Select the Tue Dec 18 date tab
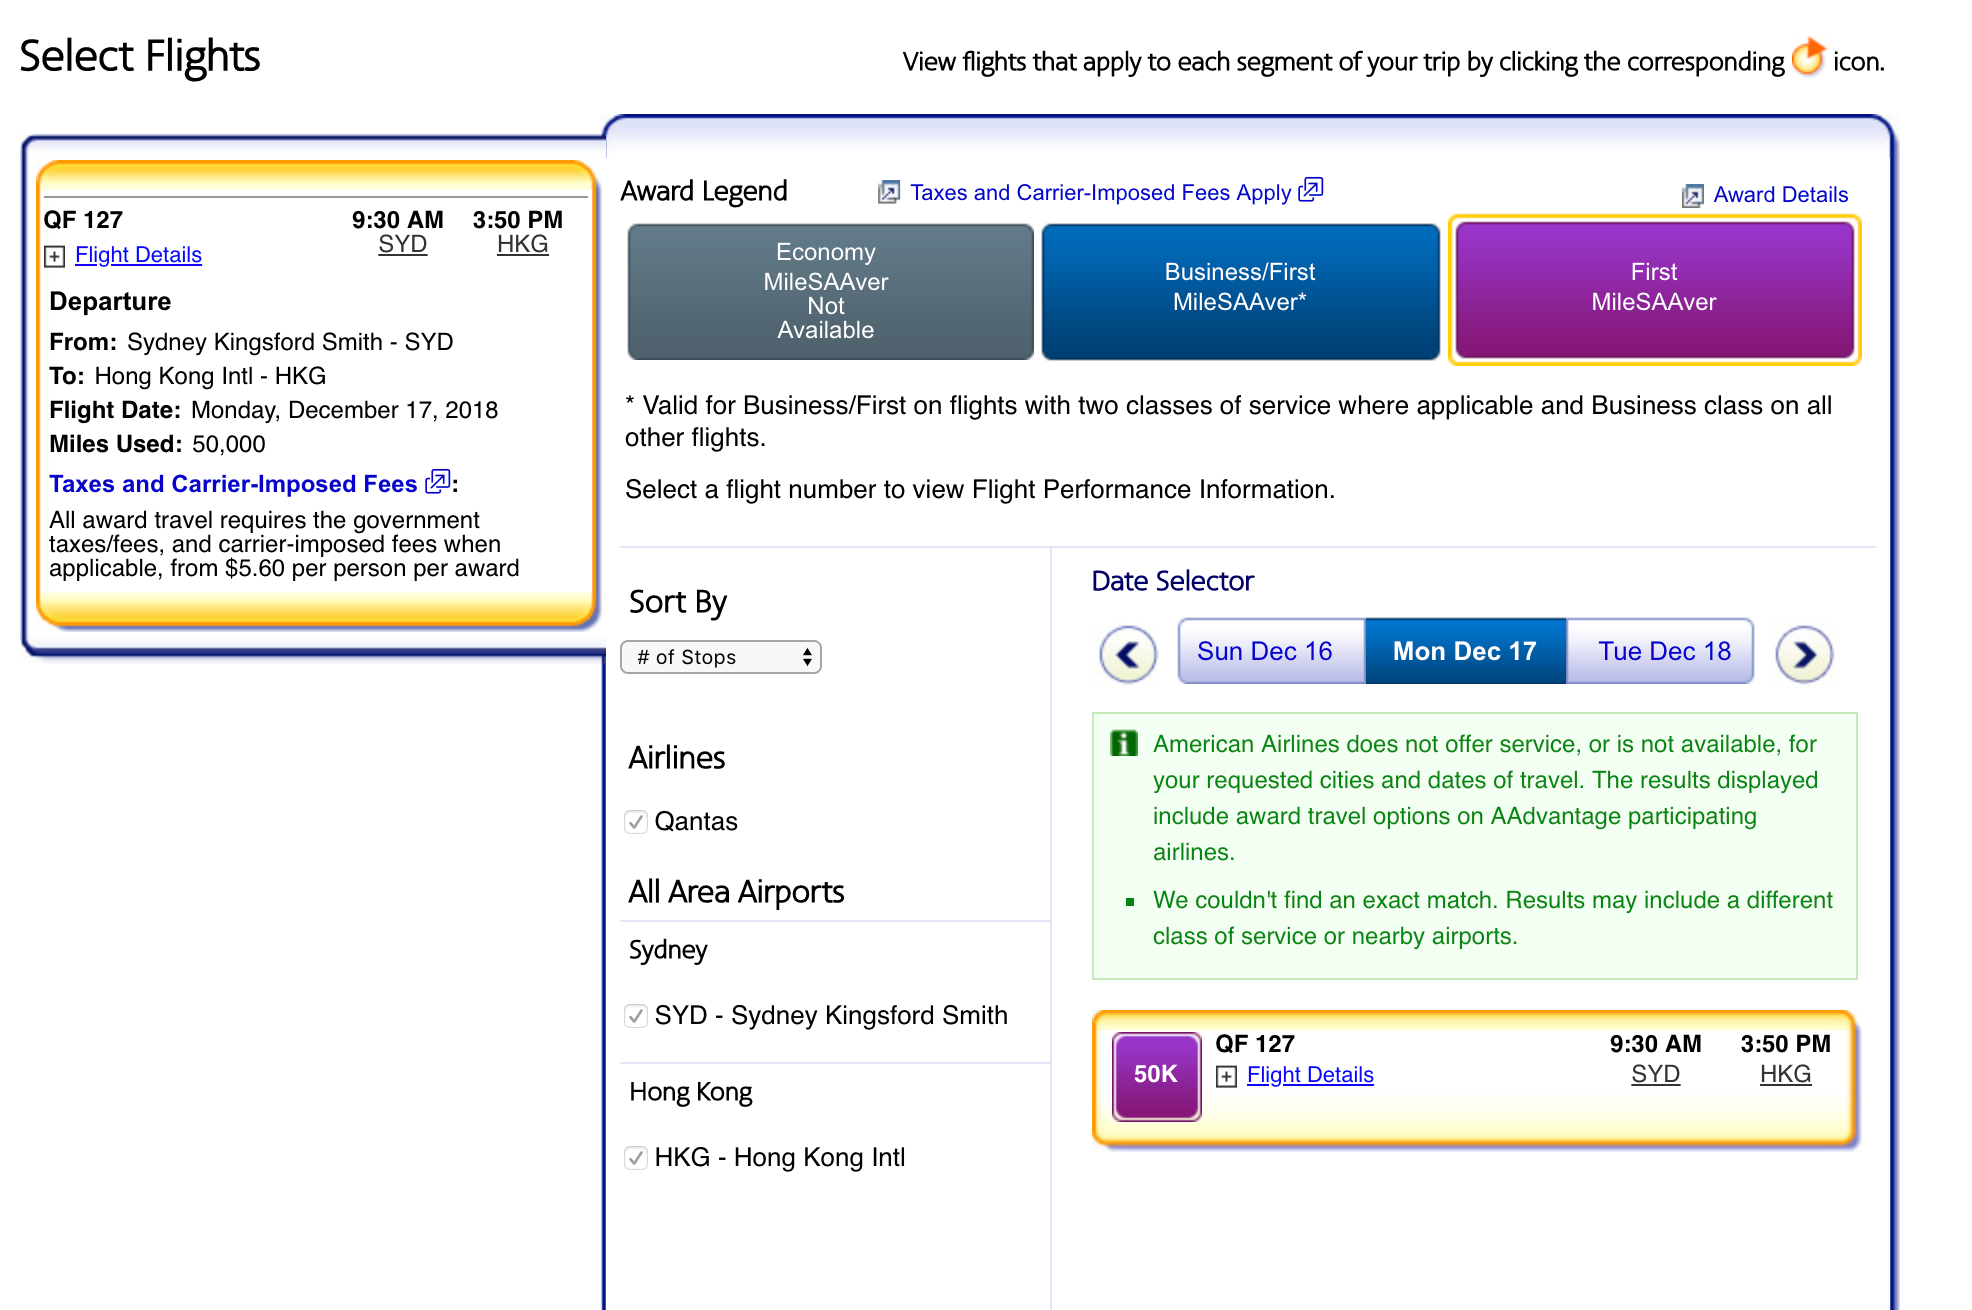 click(1664, 651)
